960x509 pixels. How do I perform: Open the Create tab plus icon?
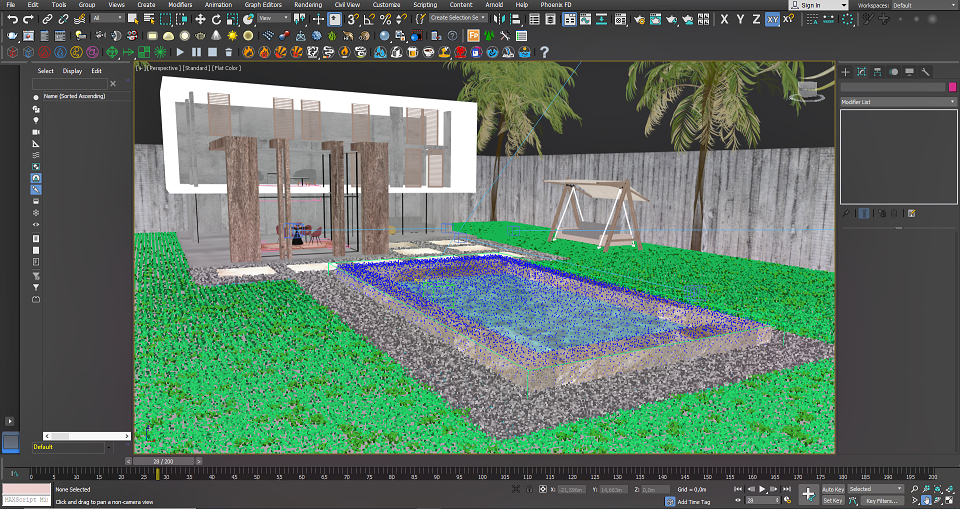click(846, 72)
